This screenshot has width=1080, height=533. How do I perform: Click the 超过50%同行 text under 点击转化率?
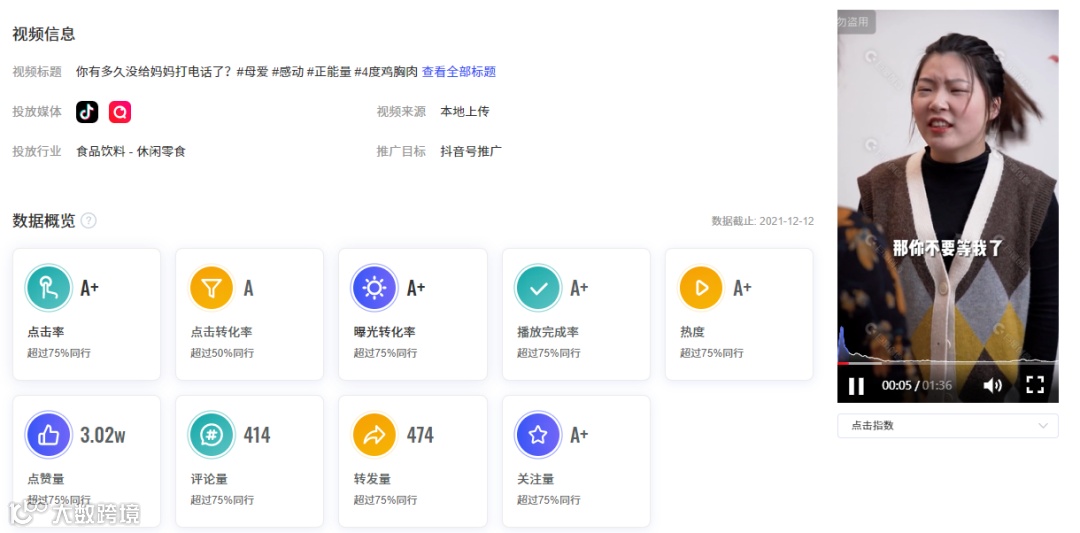222,353
